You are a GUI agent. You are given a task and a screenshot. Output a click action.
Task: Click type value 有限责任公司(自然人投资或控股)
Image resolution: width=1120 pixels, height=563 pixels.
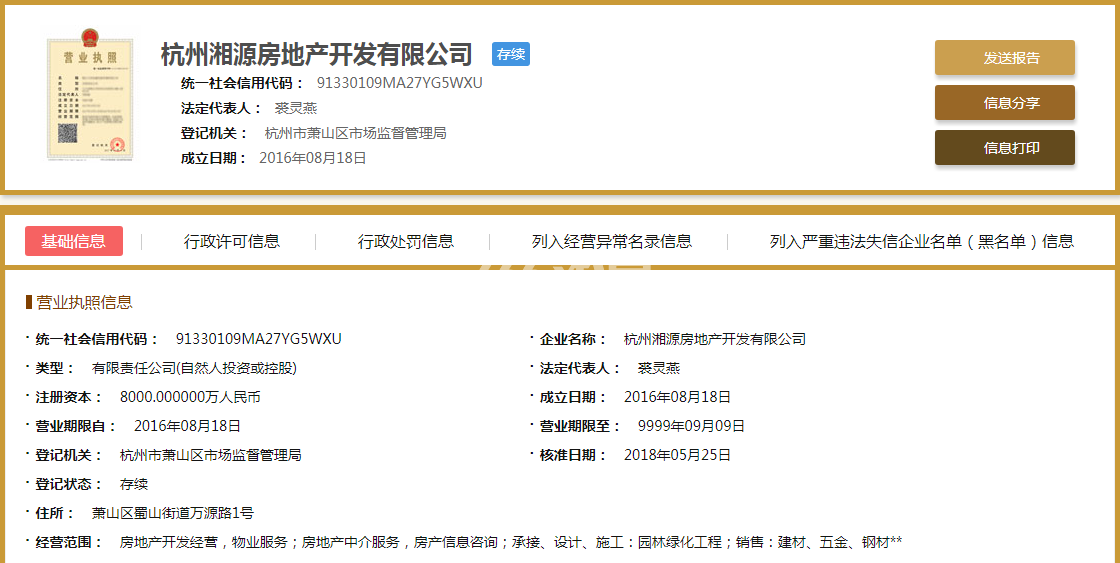194,369
